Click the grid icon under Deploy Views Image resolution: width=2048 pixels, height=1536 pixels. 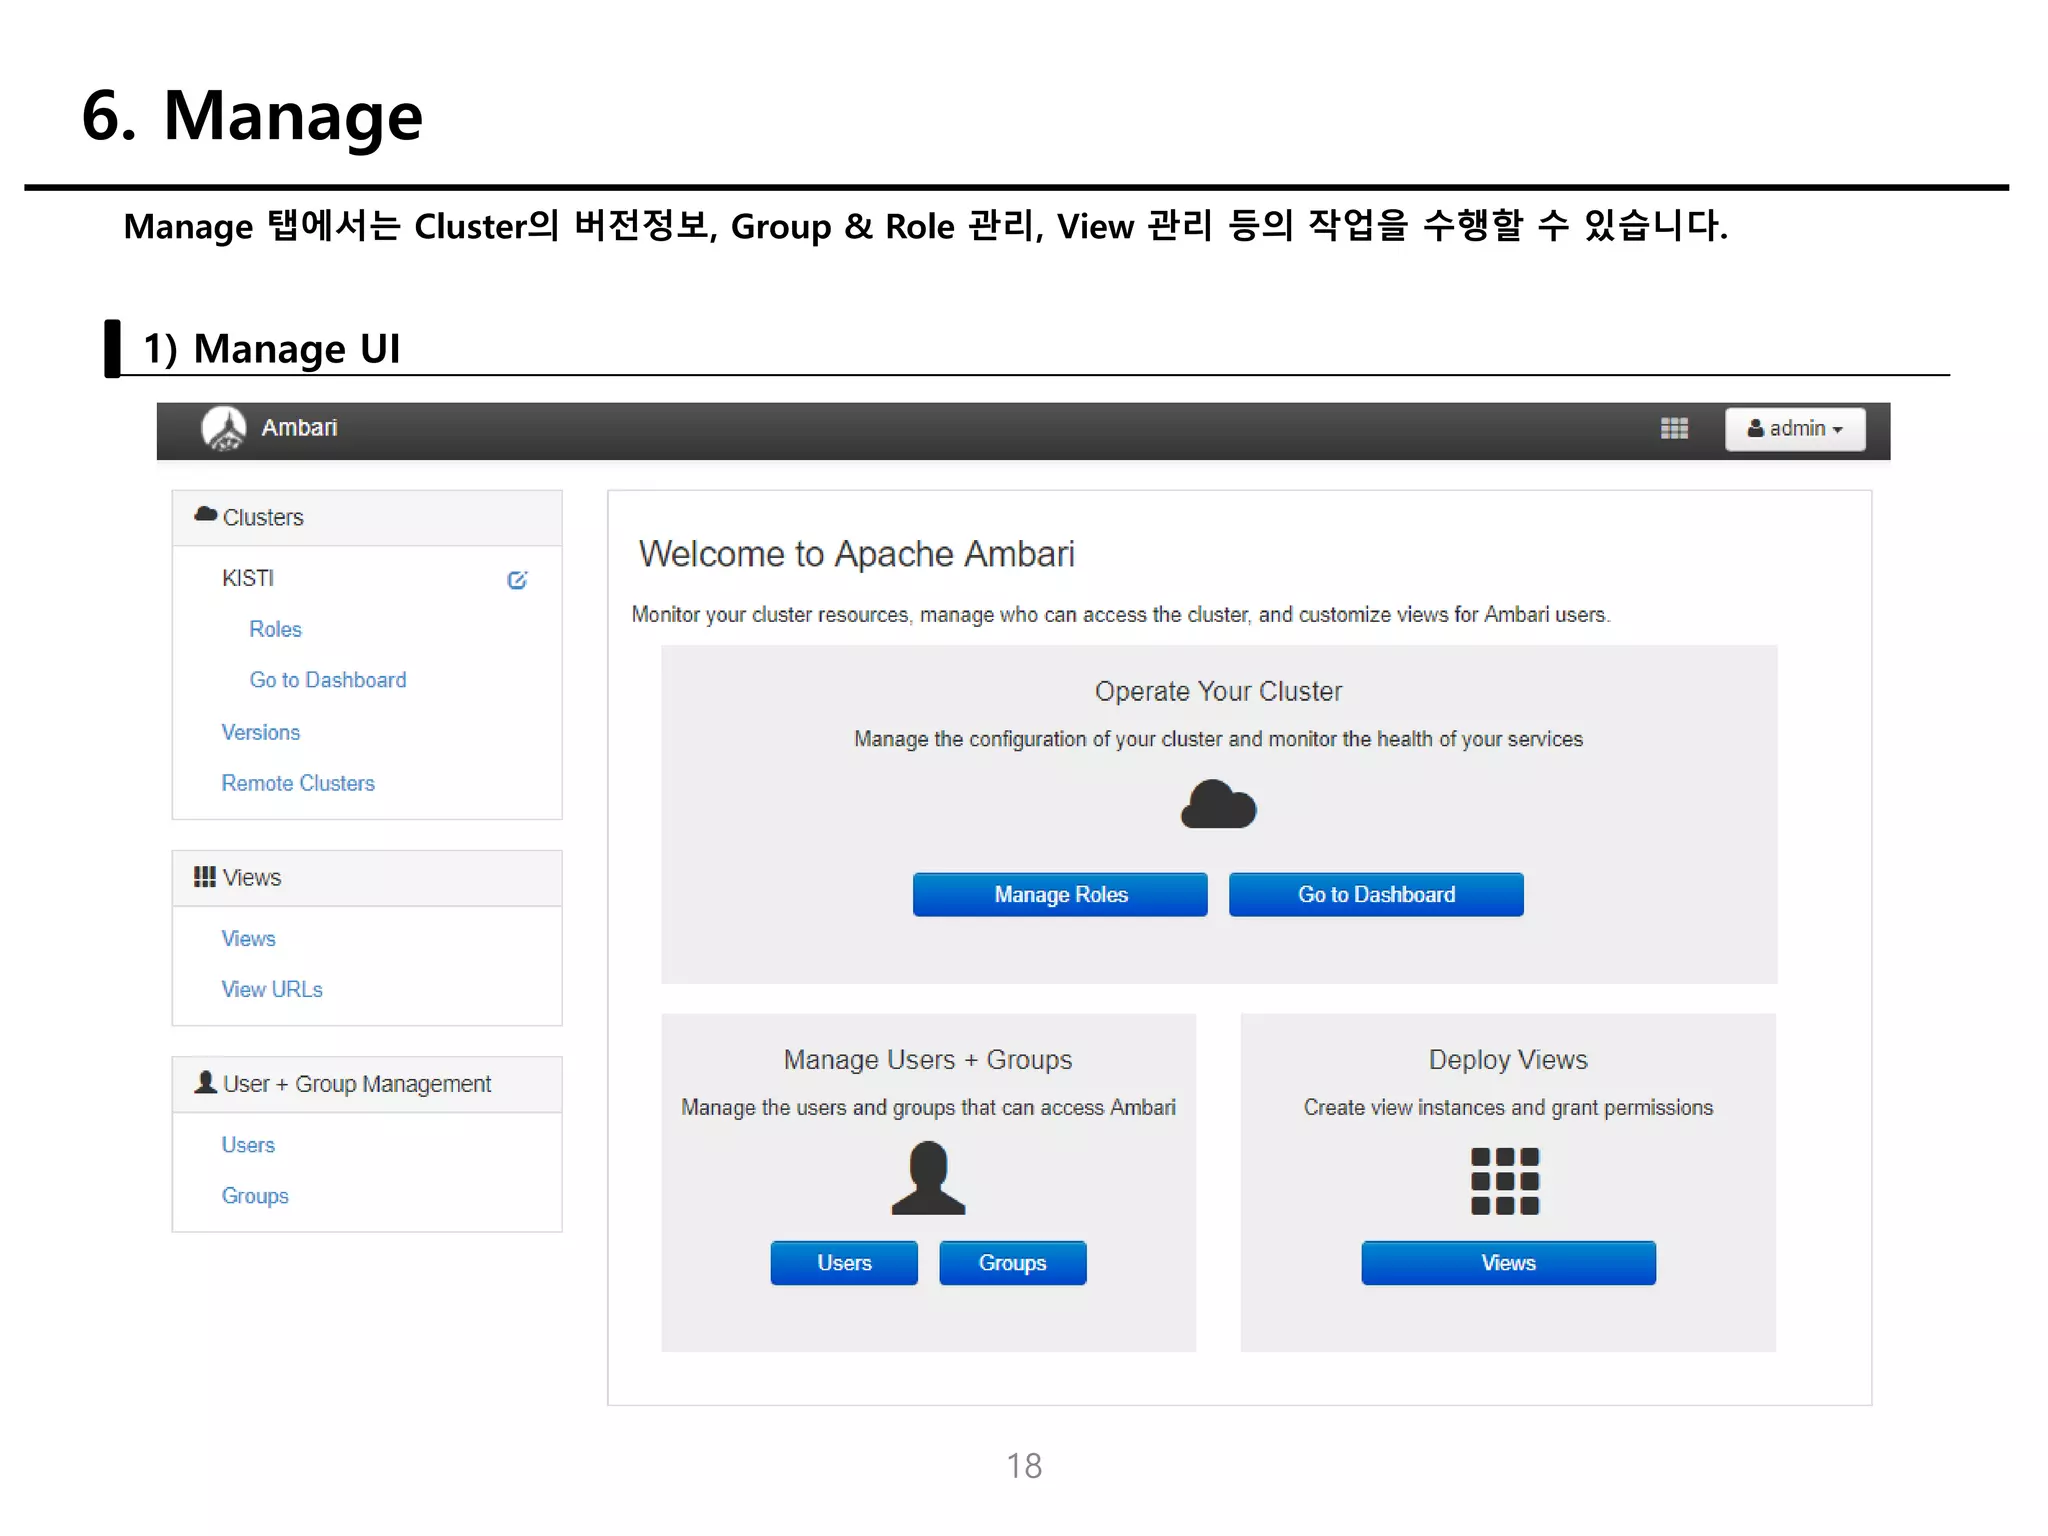pyautogui.click(x=1505, y=1181)
